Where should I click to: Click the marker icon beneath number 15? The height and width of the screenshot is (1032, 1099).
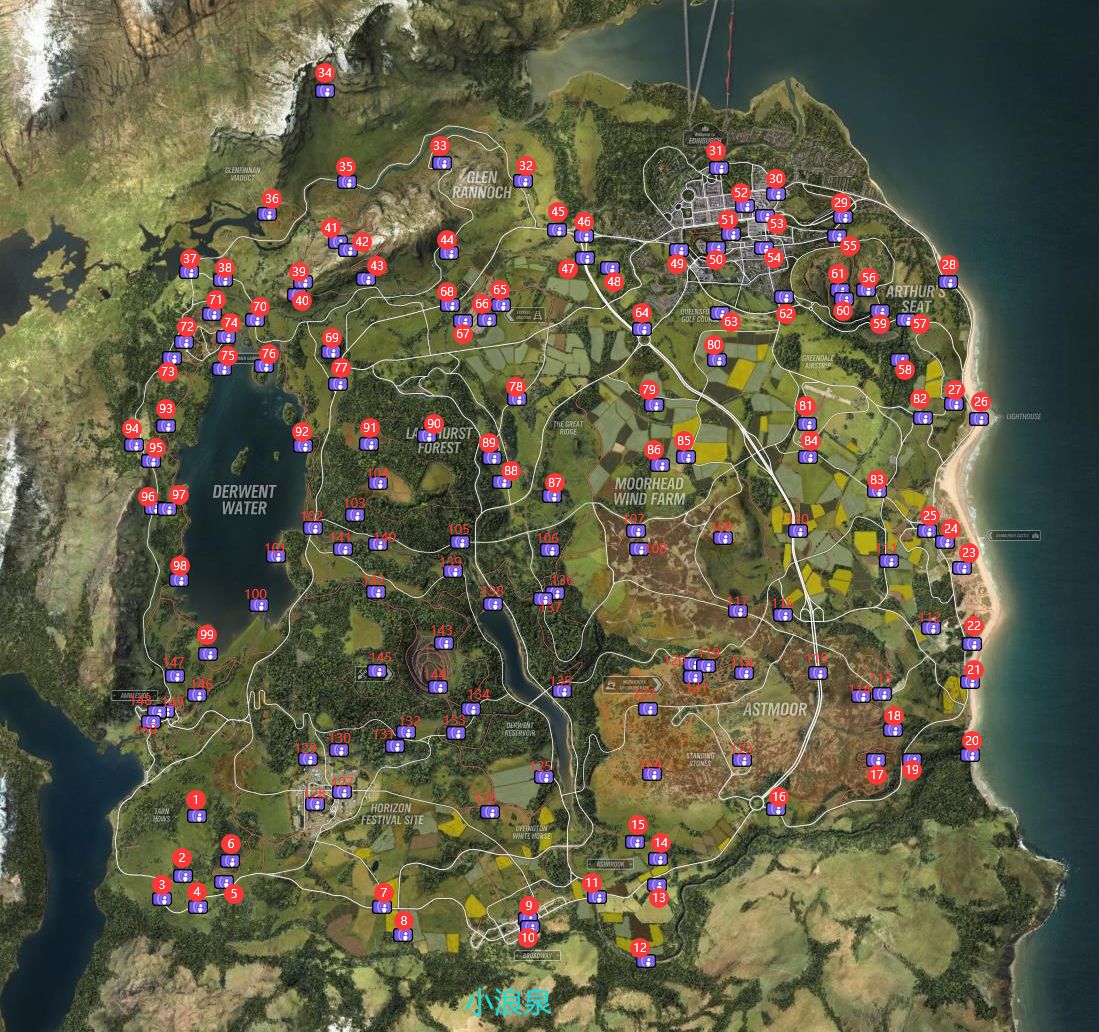[x=635, y=841]
